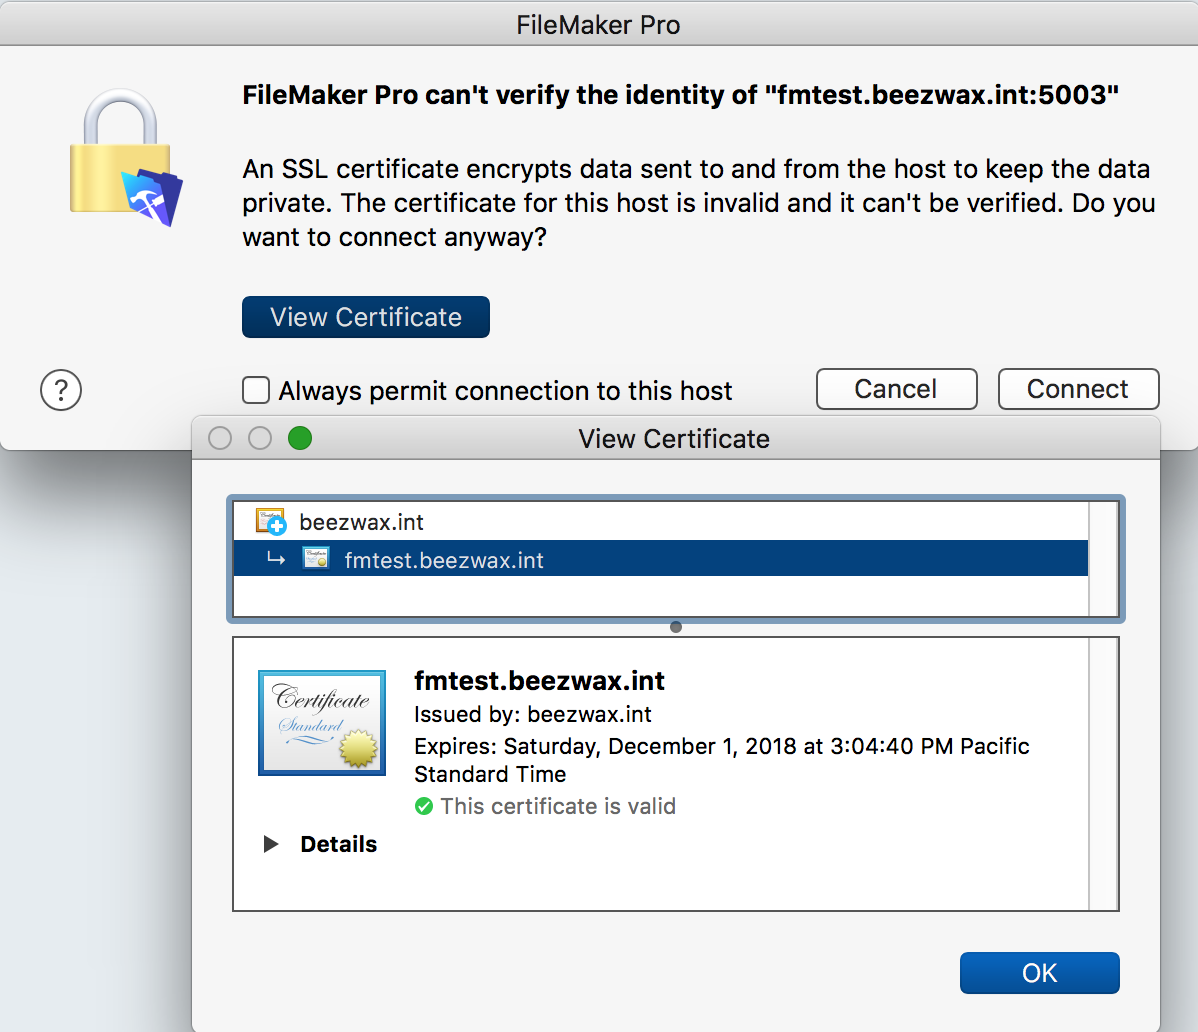Viewport: 1198px width, 1032px height.
Task: Click the arrow indicating fmtest.beezwax.int hierarchy
Action: 278,558
